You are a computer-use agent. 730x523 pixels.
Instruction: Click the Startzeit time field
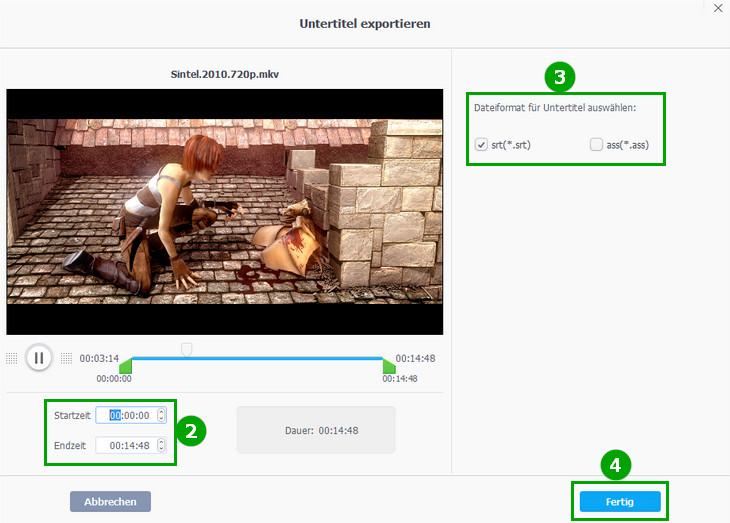pos(131,415)
